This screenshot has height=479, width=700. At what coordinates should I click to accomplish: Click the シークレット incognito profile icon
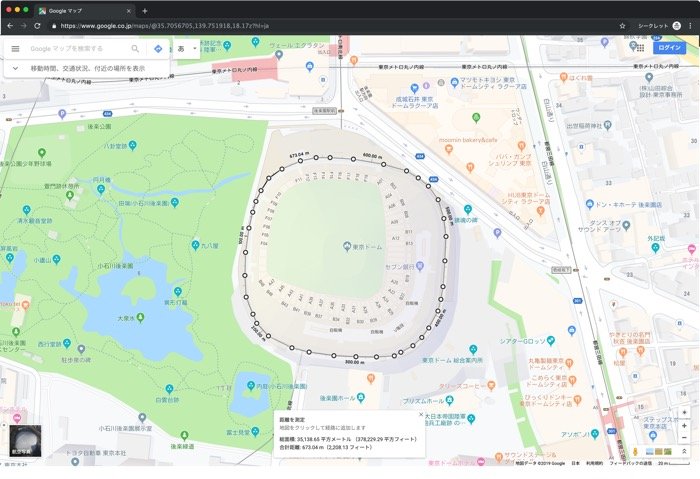coord(677,26)
